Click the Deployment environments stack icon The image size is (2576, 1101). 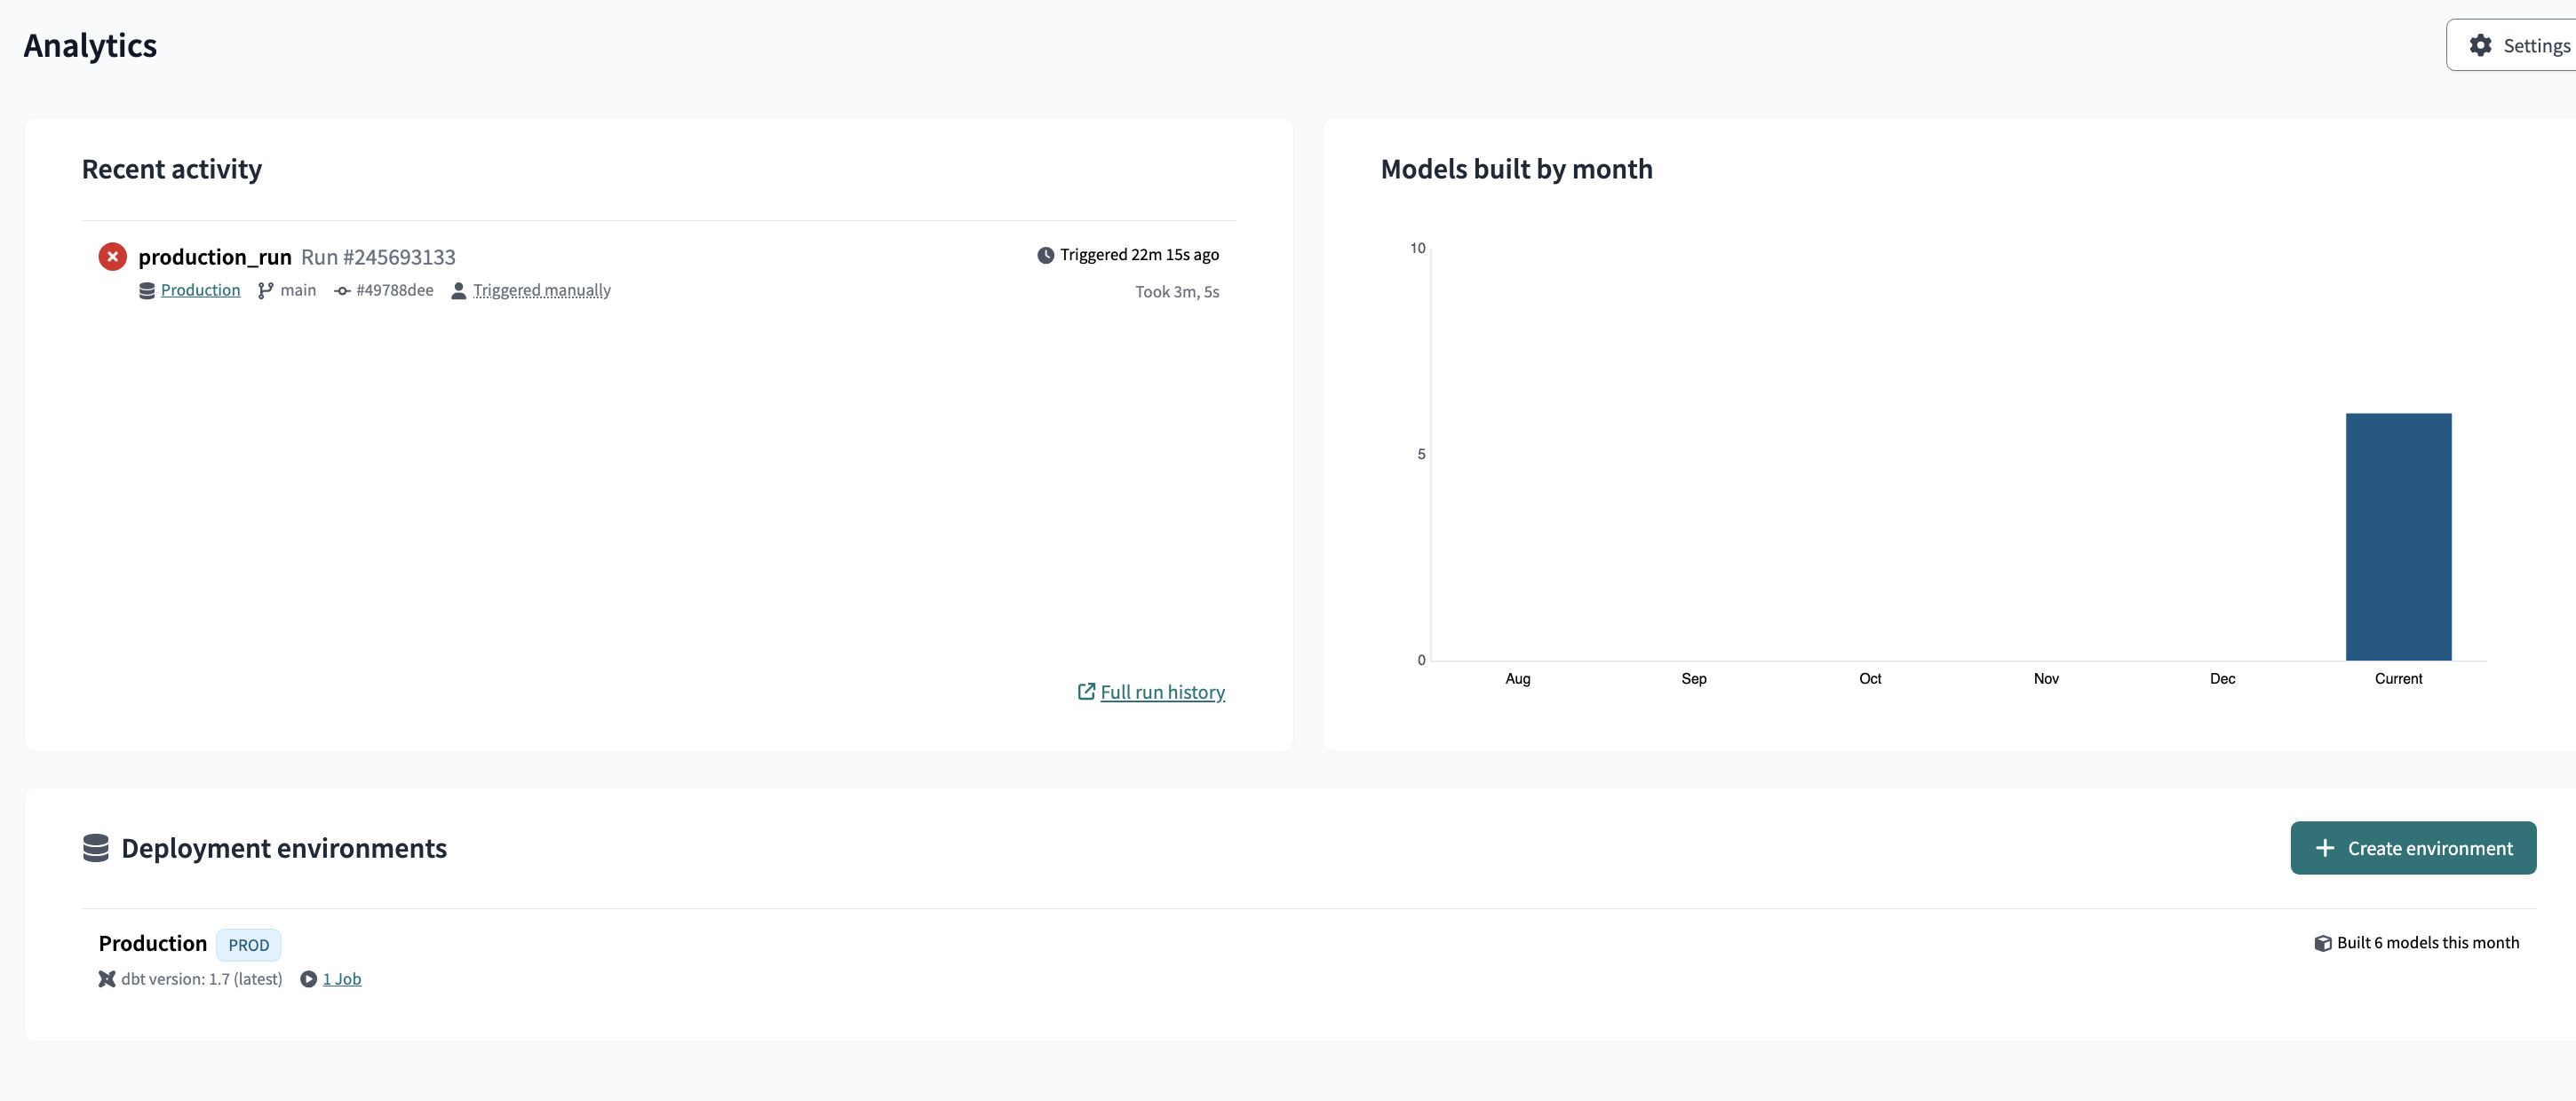click(96, 848)
